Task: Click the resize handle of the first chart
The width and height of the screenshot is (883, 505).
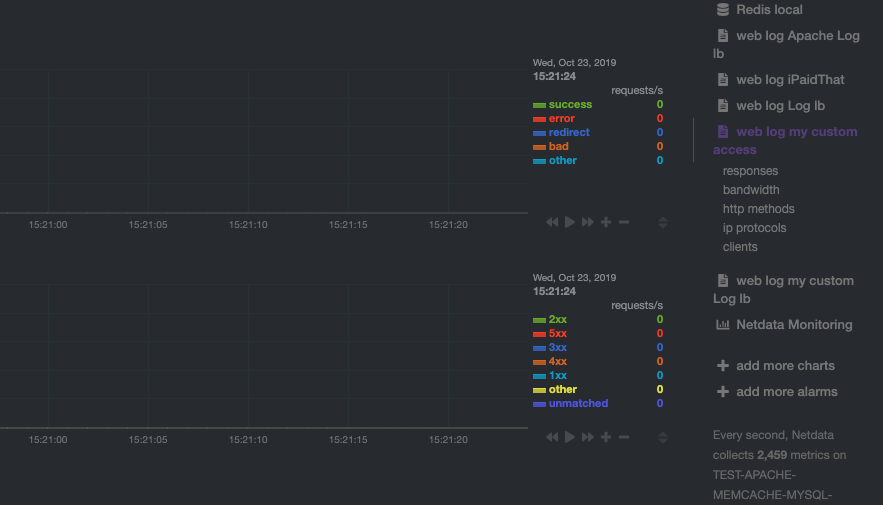Action: (x=663, y=222)
